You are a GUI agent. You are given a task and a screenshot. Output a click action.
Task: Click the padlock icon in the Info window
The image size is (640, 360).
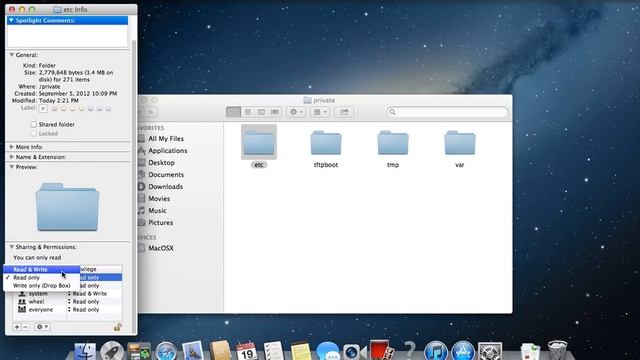118,327
